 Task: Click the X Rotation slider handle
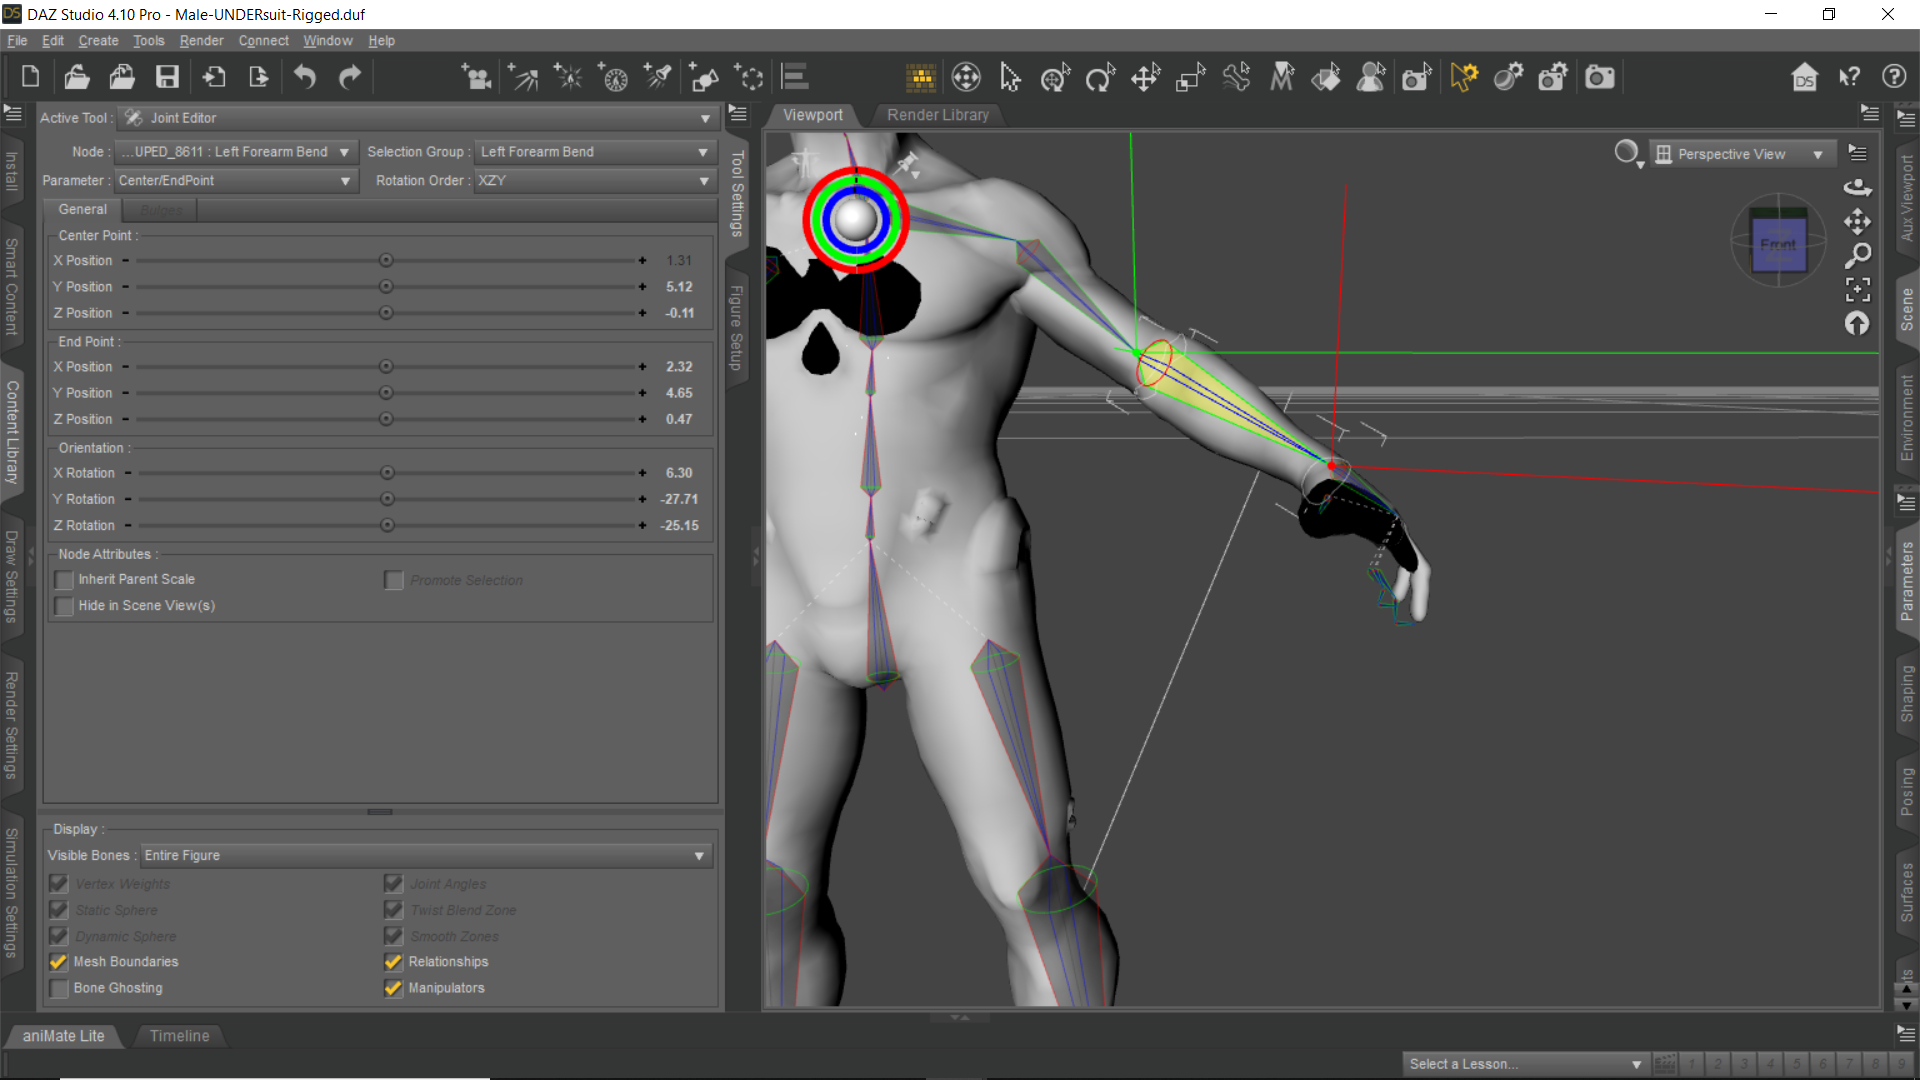tap(387, 473)
